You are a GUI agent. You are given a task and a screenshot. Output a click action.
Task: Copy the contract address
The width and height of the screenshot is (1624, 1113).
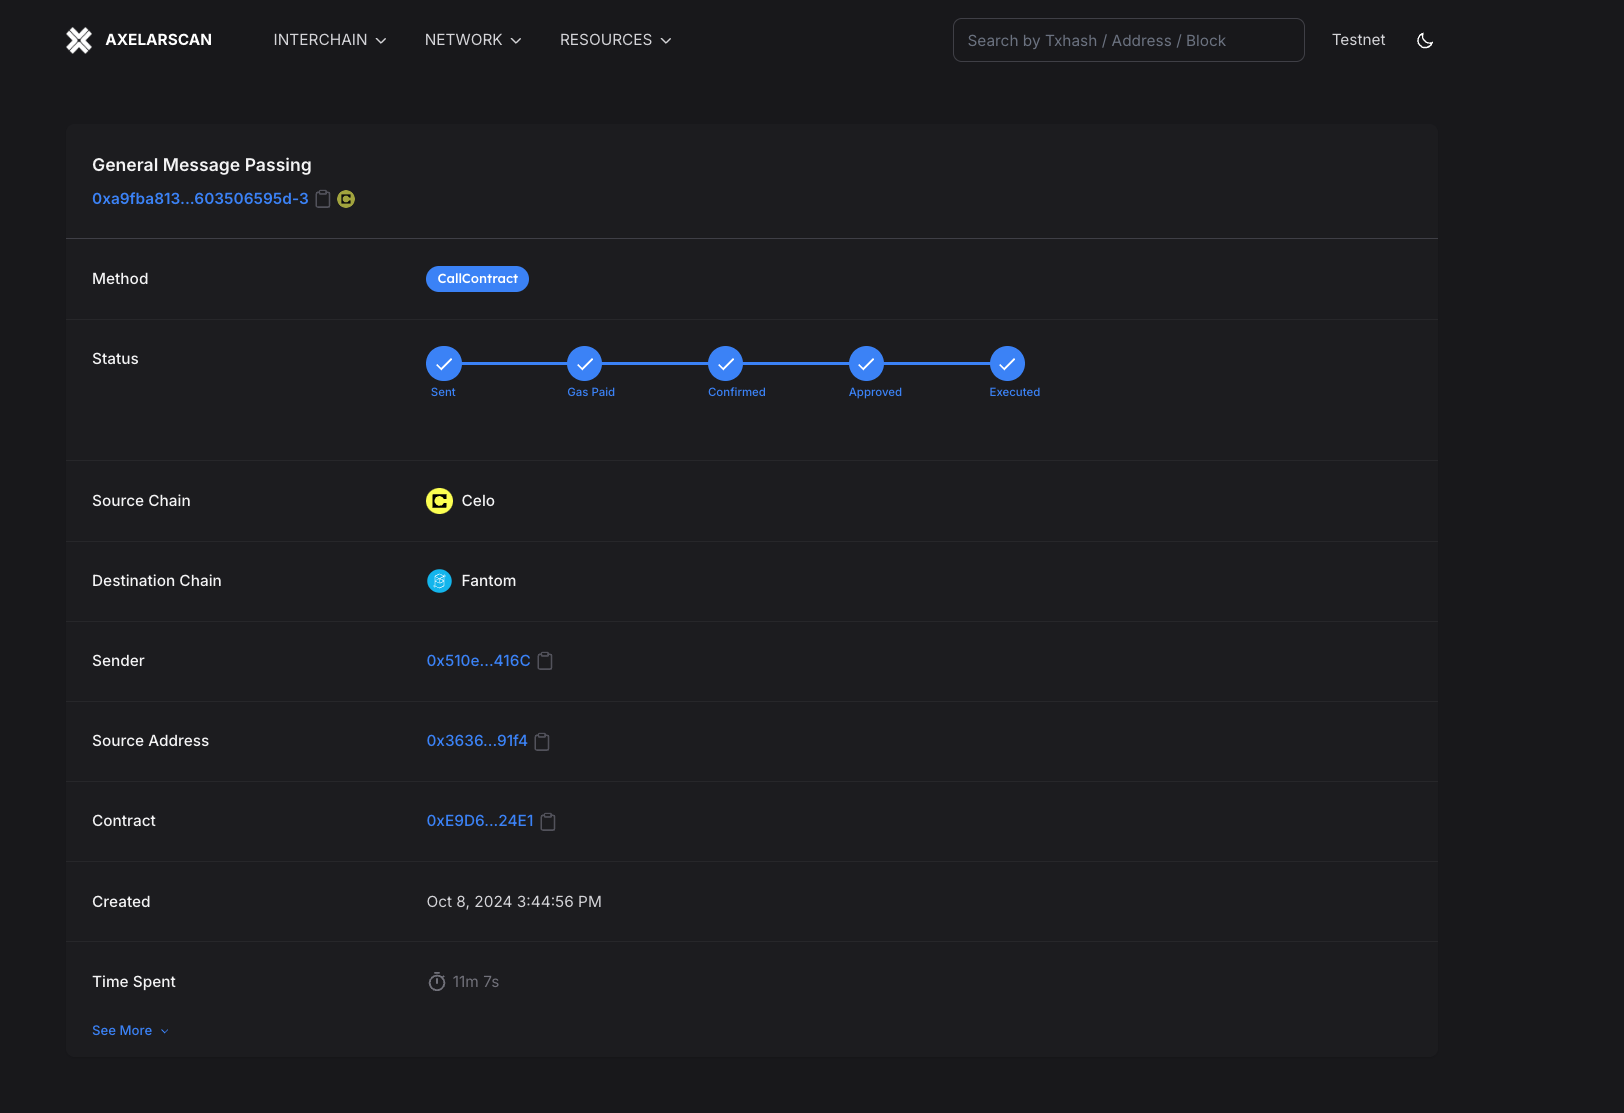[548, 821]
